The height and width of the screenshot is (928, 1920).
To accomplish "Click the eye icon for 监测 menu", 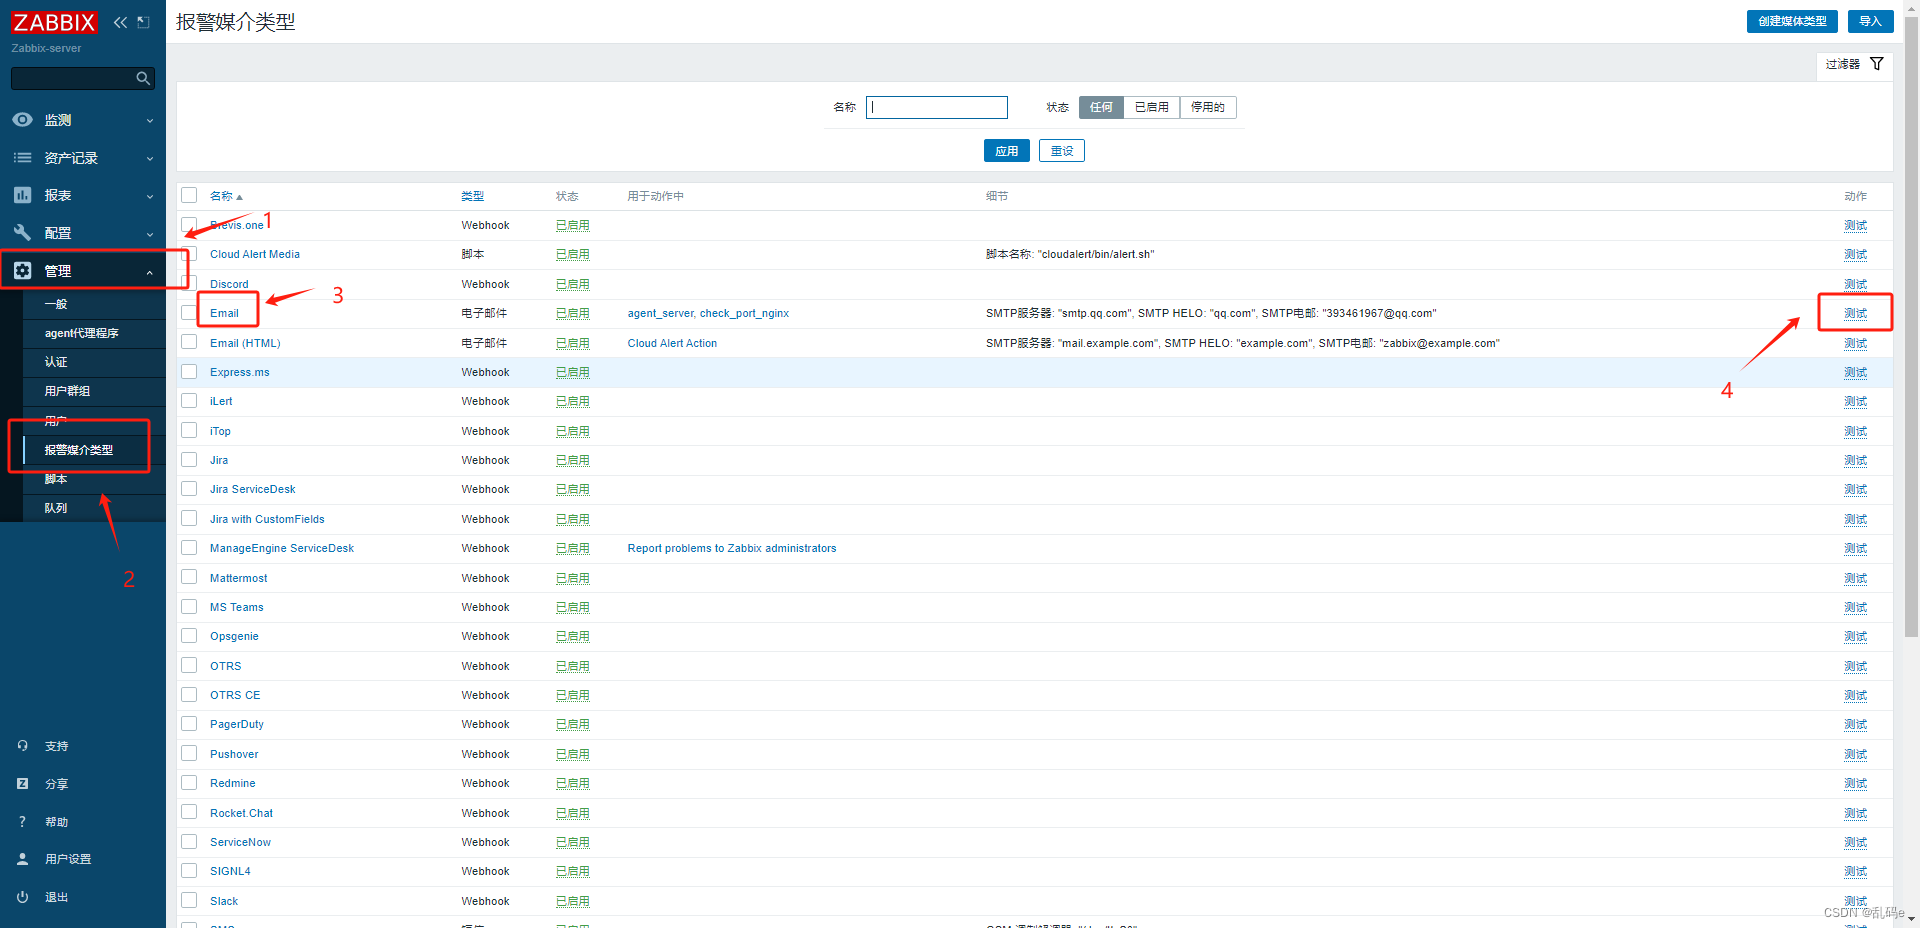I will (22, 120).
